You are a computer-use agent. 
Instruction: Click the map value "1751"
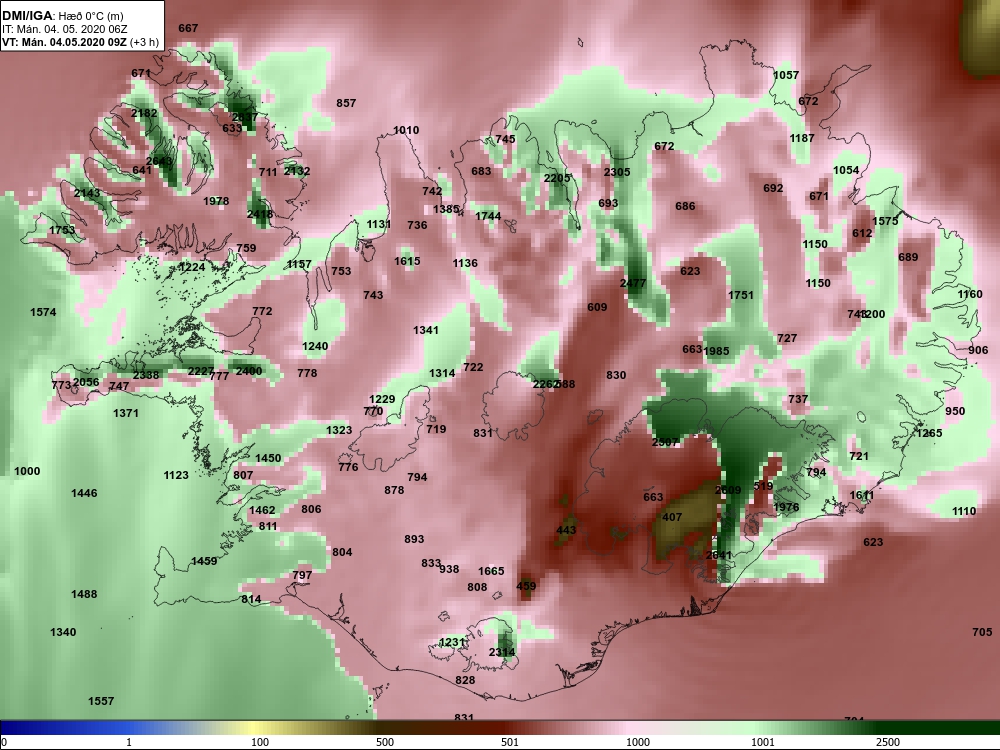740,295
